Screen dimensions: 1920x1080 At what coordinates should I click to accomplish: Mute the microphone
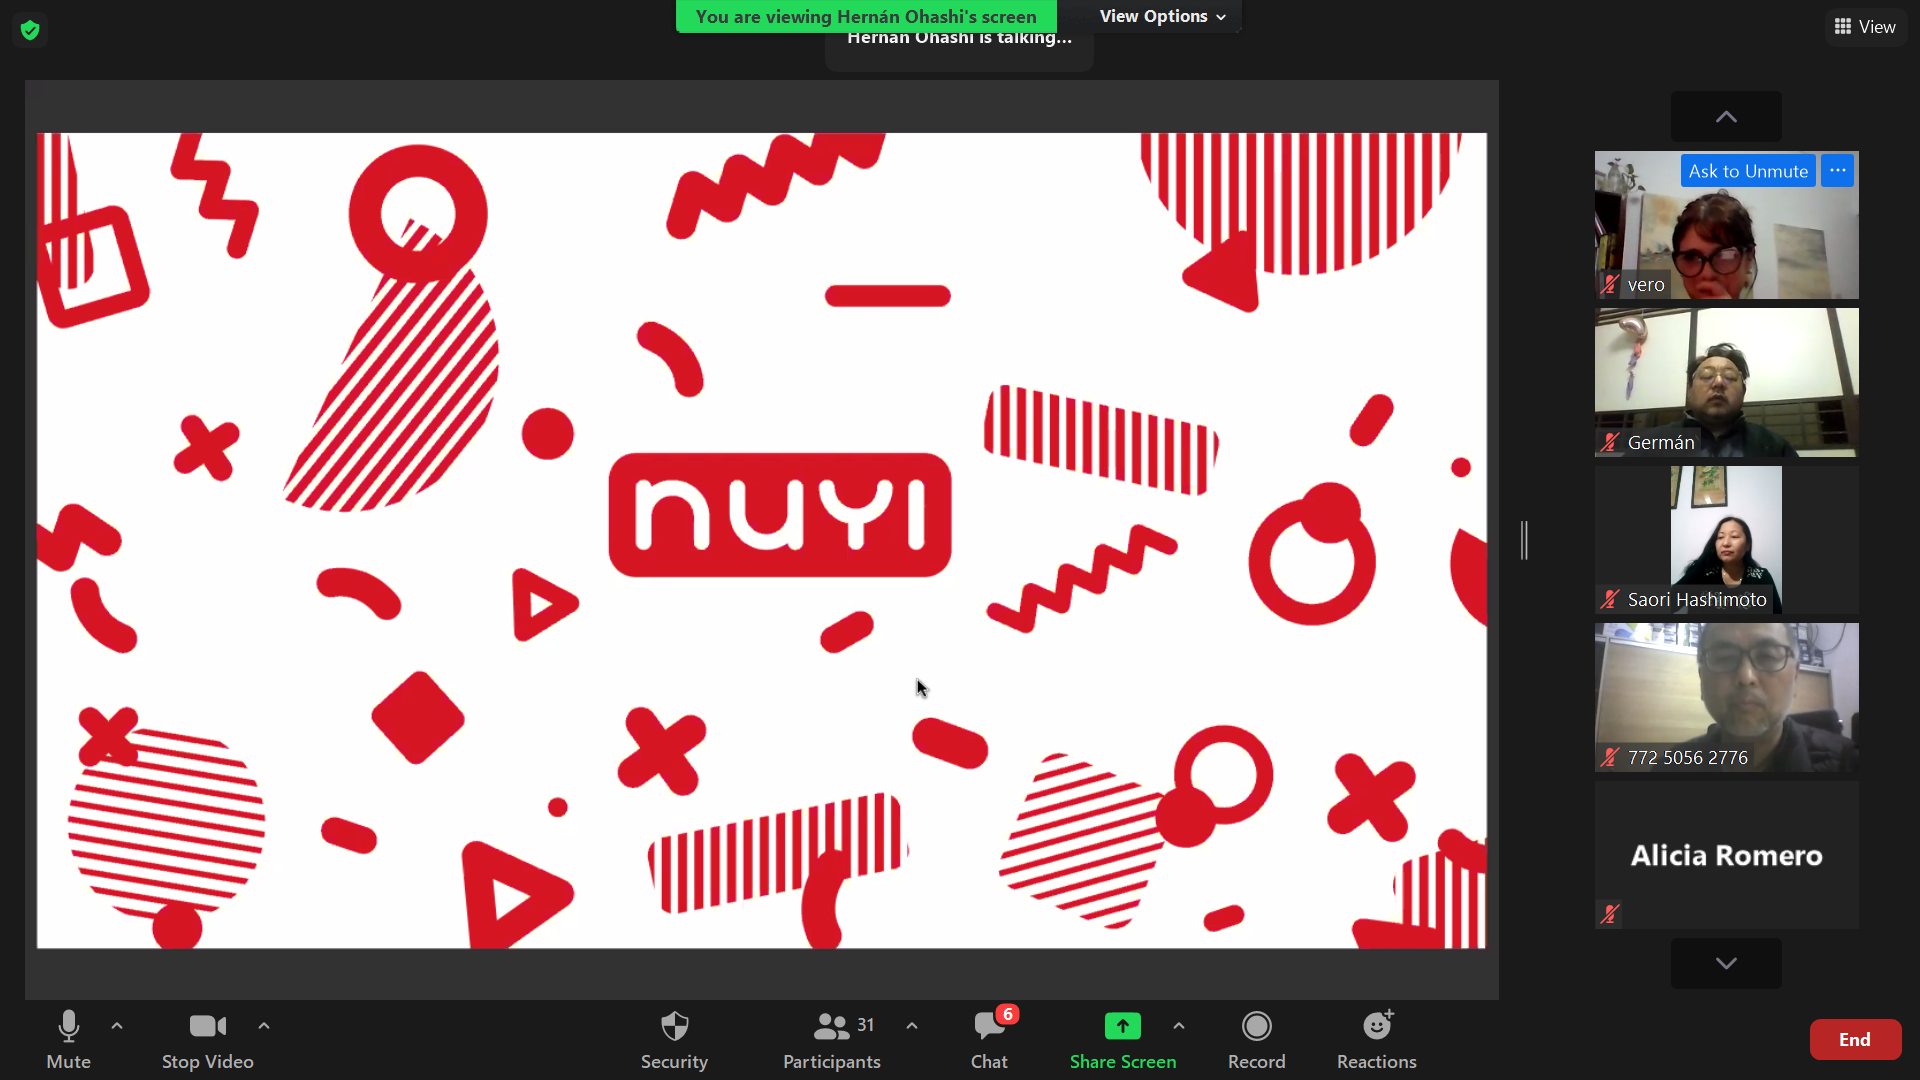(x=68, y=1040)
